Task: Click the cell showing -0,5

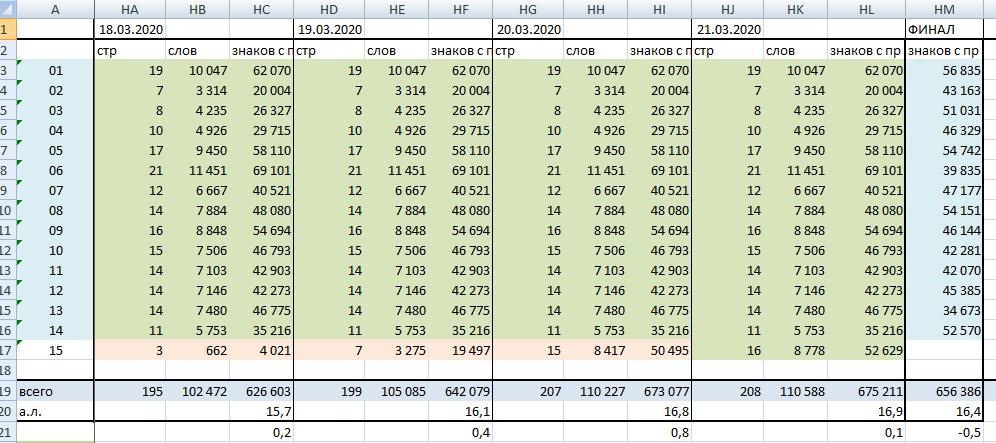Action: [944, 432]
